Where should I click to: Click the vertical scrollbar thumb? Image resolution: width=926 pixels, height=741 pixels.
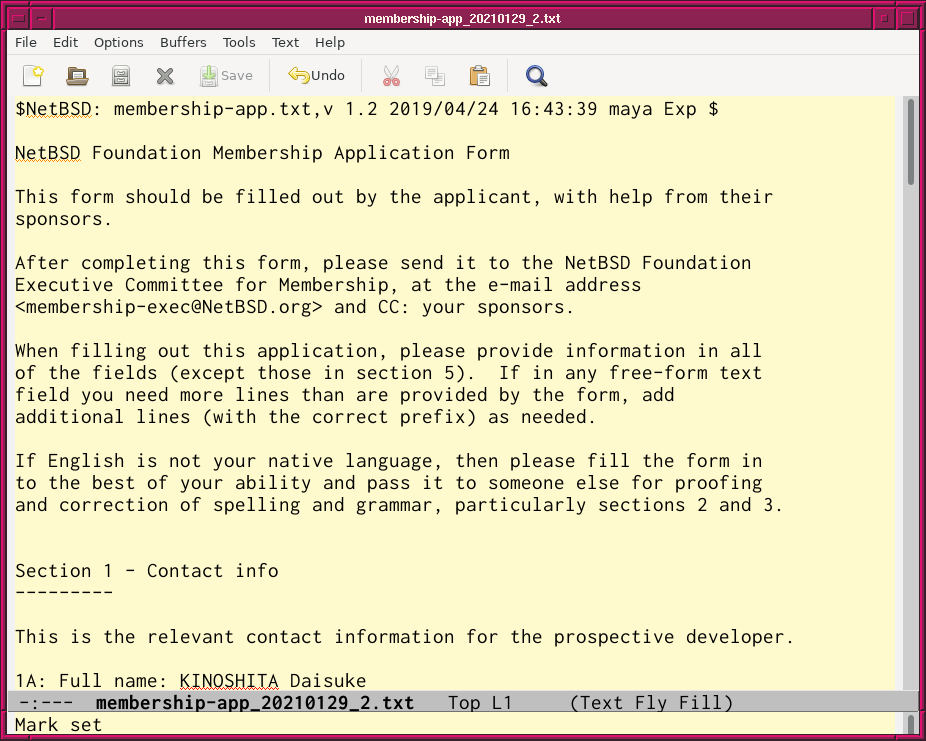click(910, 140)
